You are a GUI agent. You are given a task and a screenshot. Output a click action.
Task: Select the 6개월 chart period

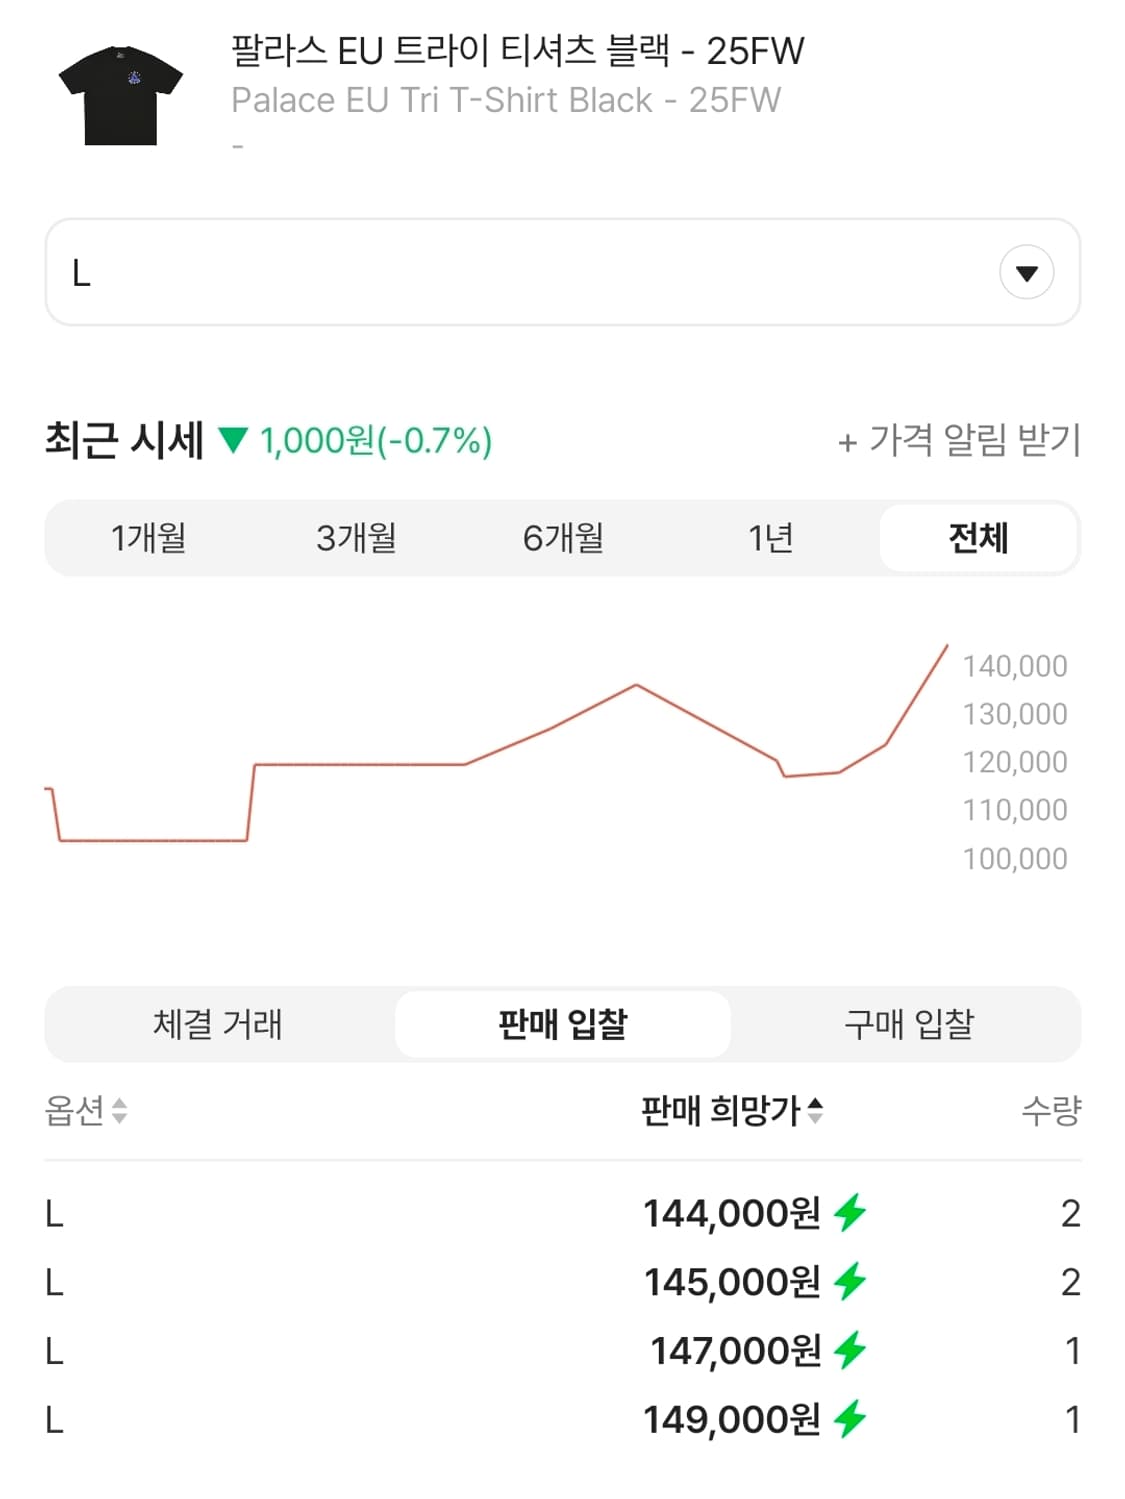pyautogui.click(x=563, y=537)
